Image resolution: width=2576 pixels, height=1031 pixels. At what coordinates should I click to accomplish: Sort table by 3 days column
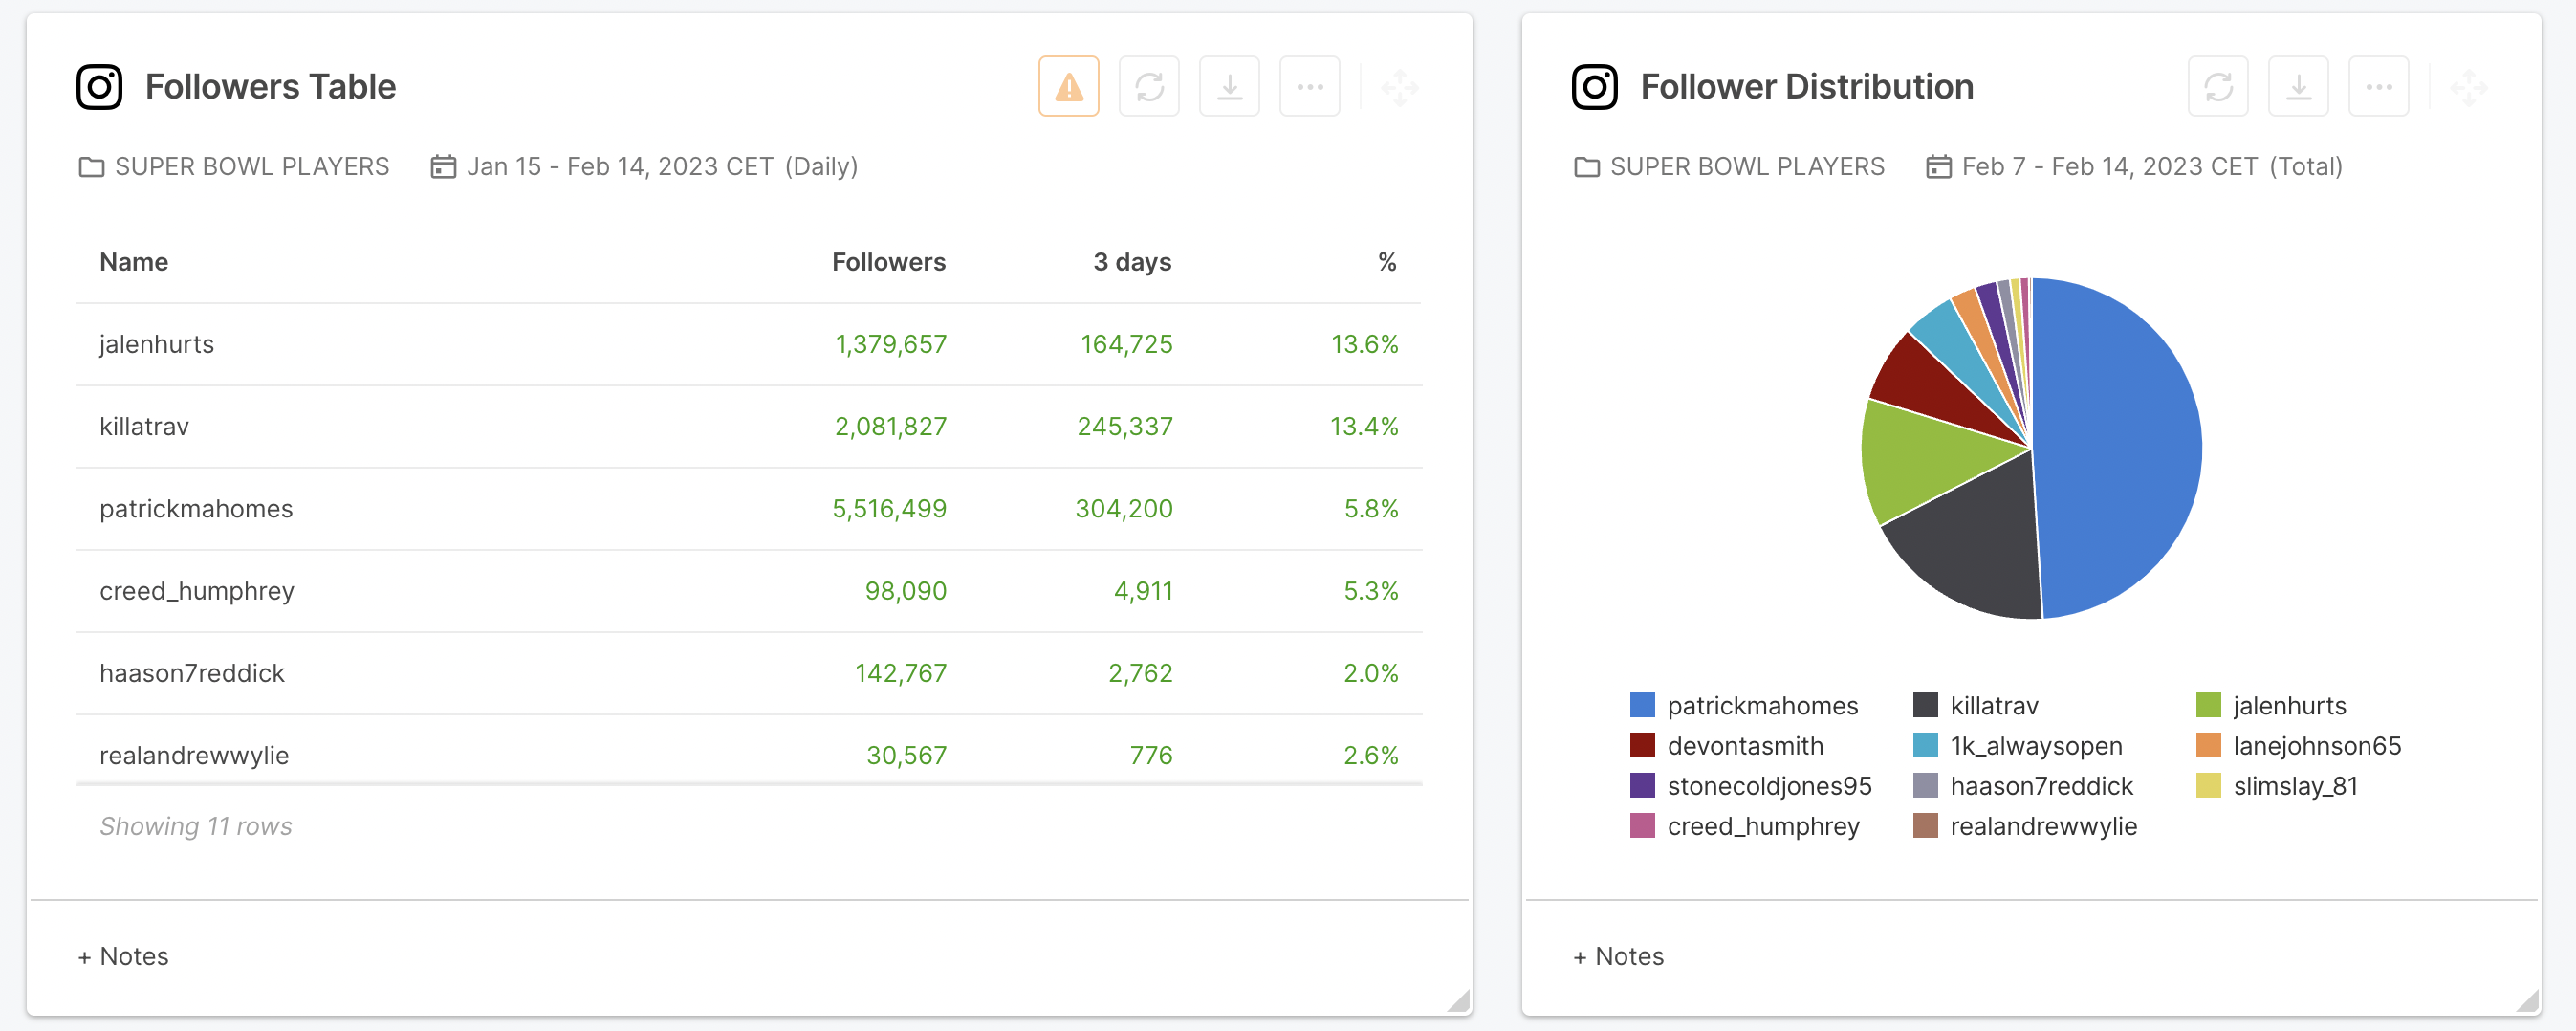click(x=1131, y=262)
